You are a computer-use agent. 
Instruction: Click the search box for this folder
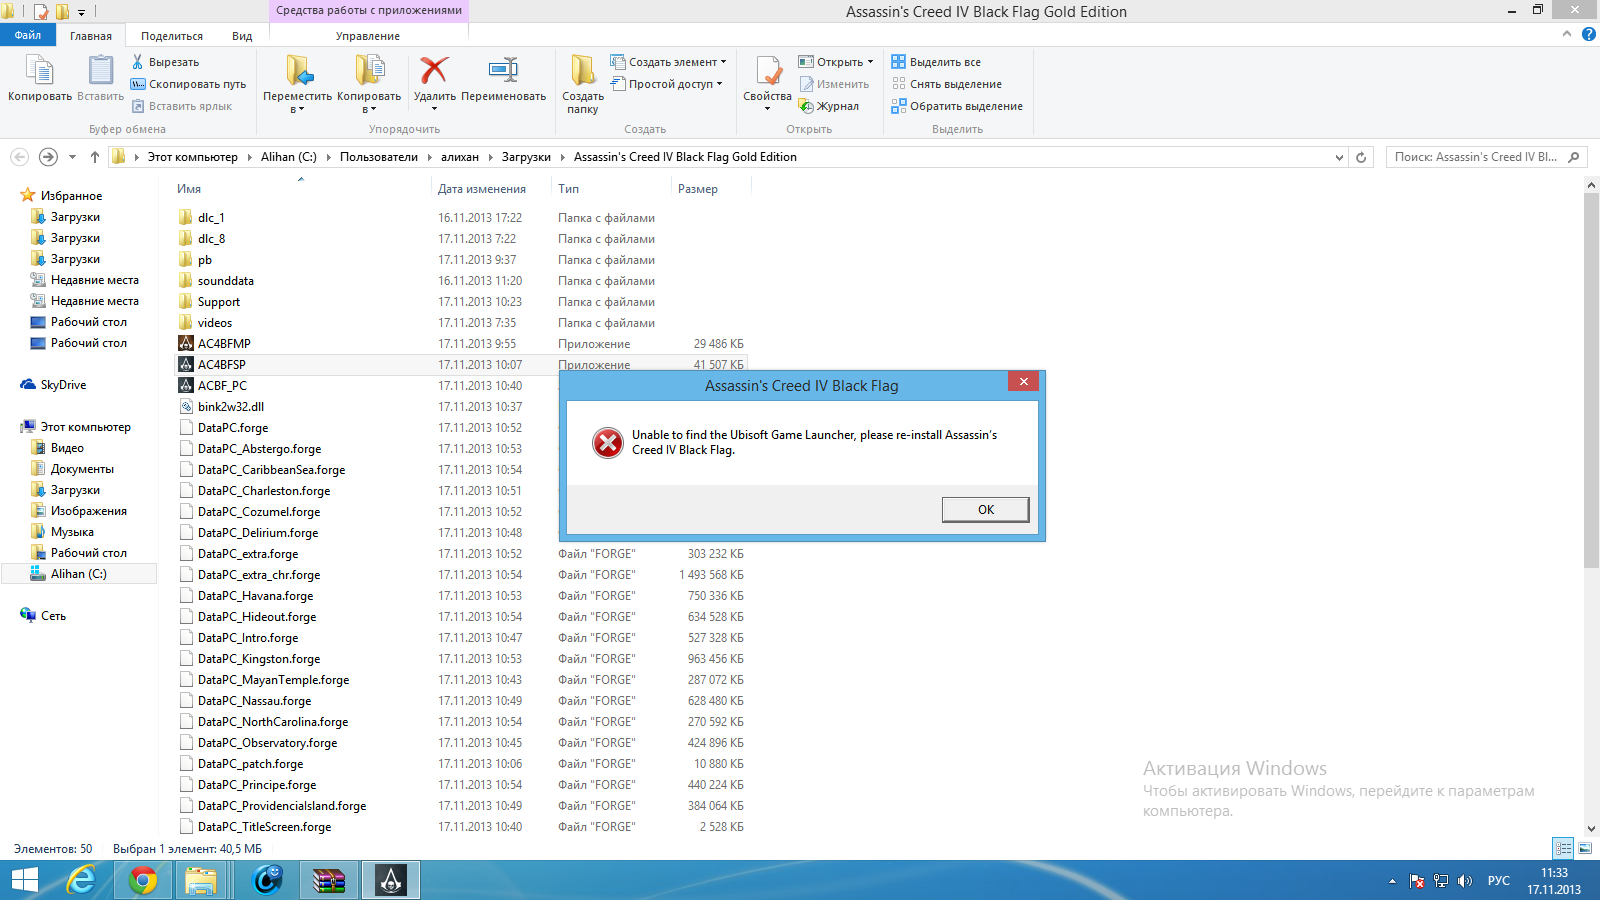pos(1486,157)
